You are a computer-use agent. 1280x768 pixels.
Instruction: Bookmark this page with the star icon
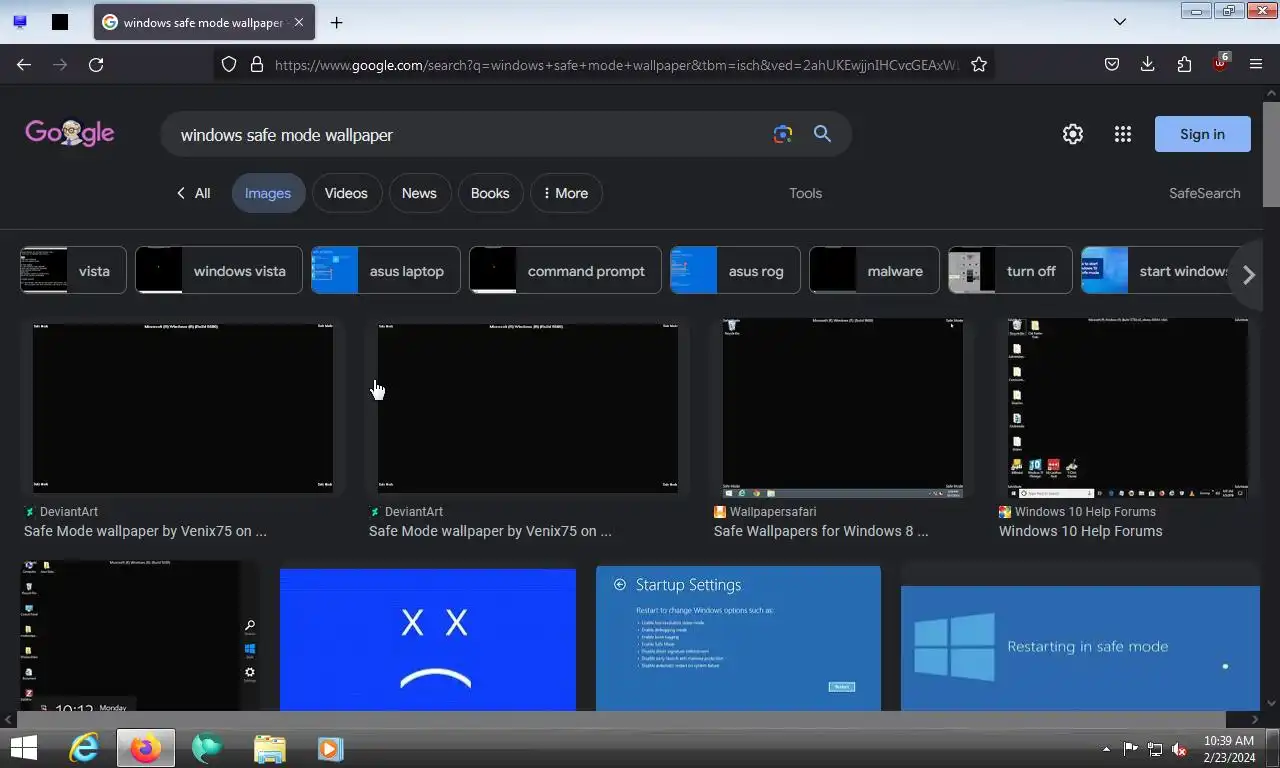(979, 64)
